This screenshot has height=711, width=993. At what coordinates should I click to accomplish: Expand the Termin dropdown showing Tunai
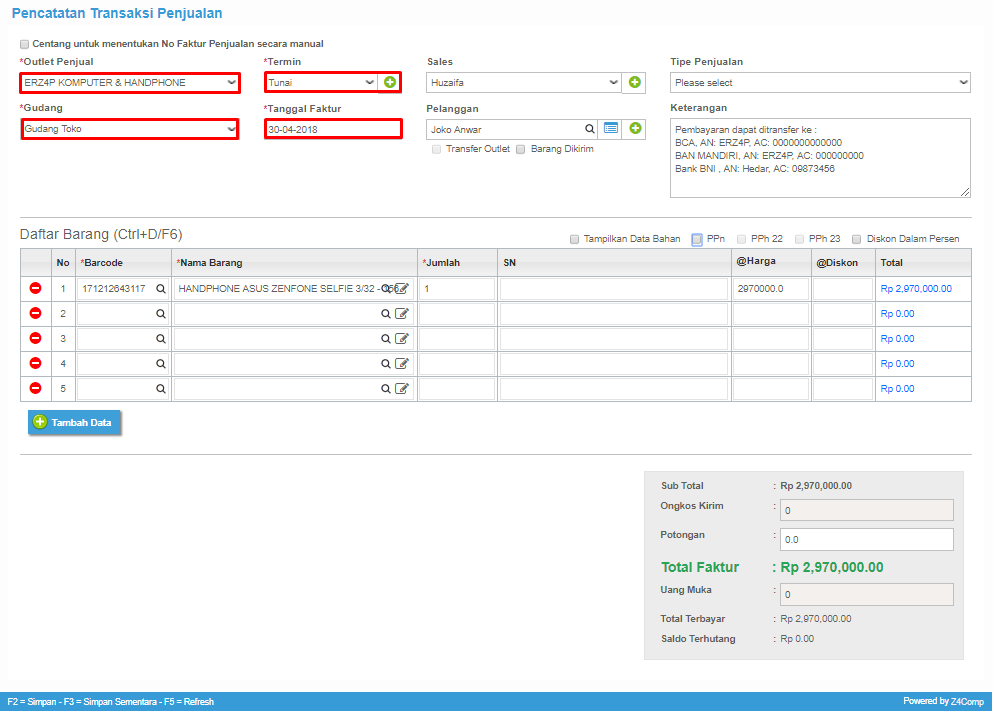[x=322, y=83]
